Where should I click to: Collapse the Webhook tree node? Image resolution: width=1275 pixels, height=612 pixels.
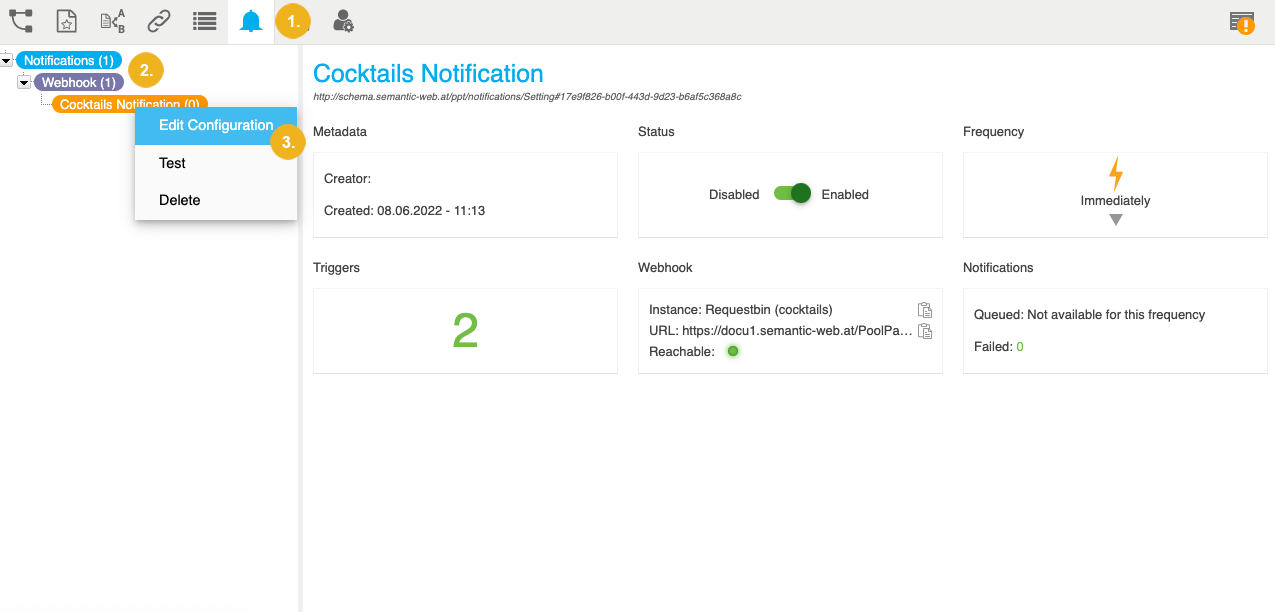click(23, 81)
